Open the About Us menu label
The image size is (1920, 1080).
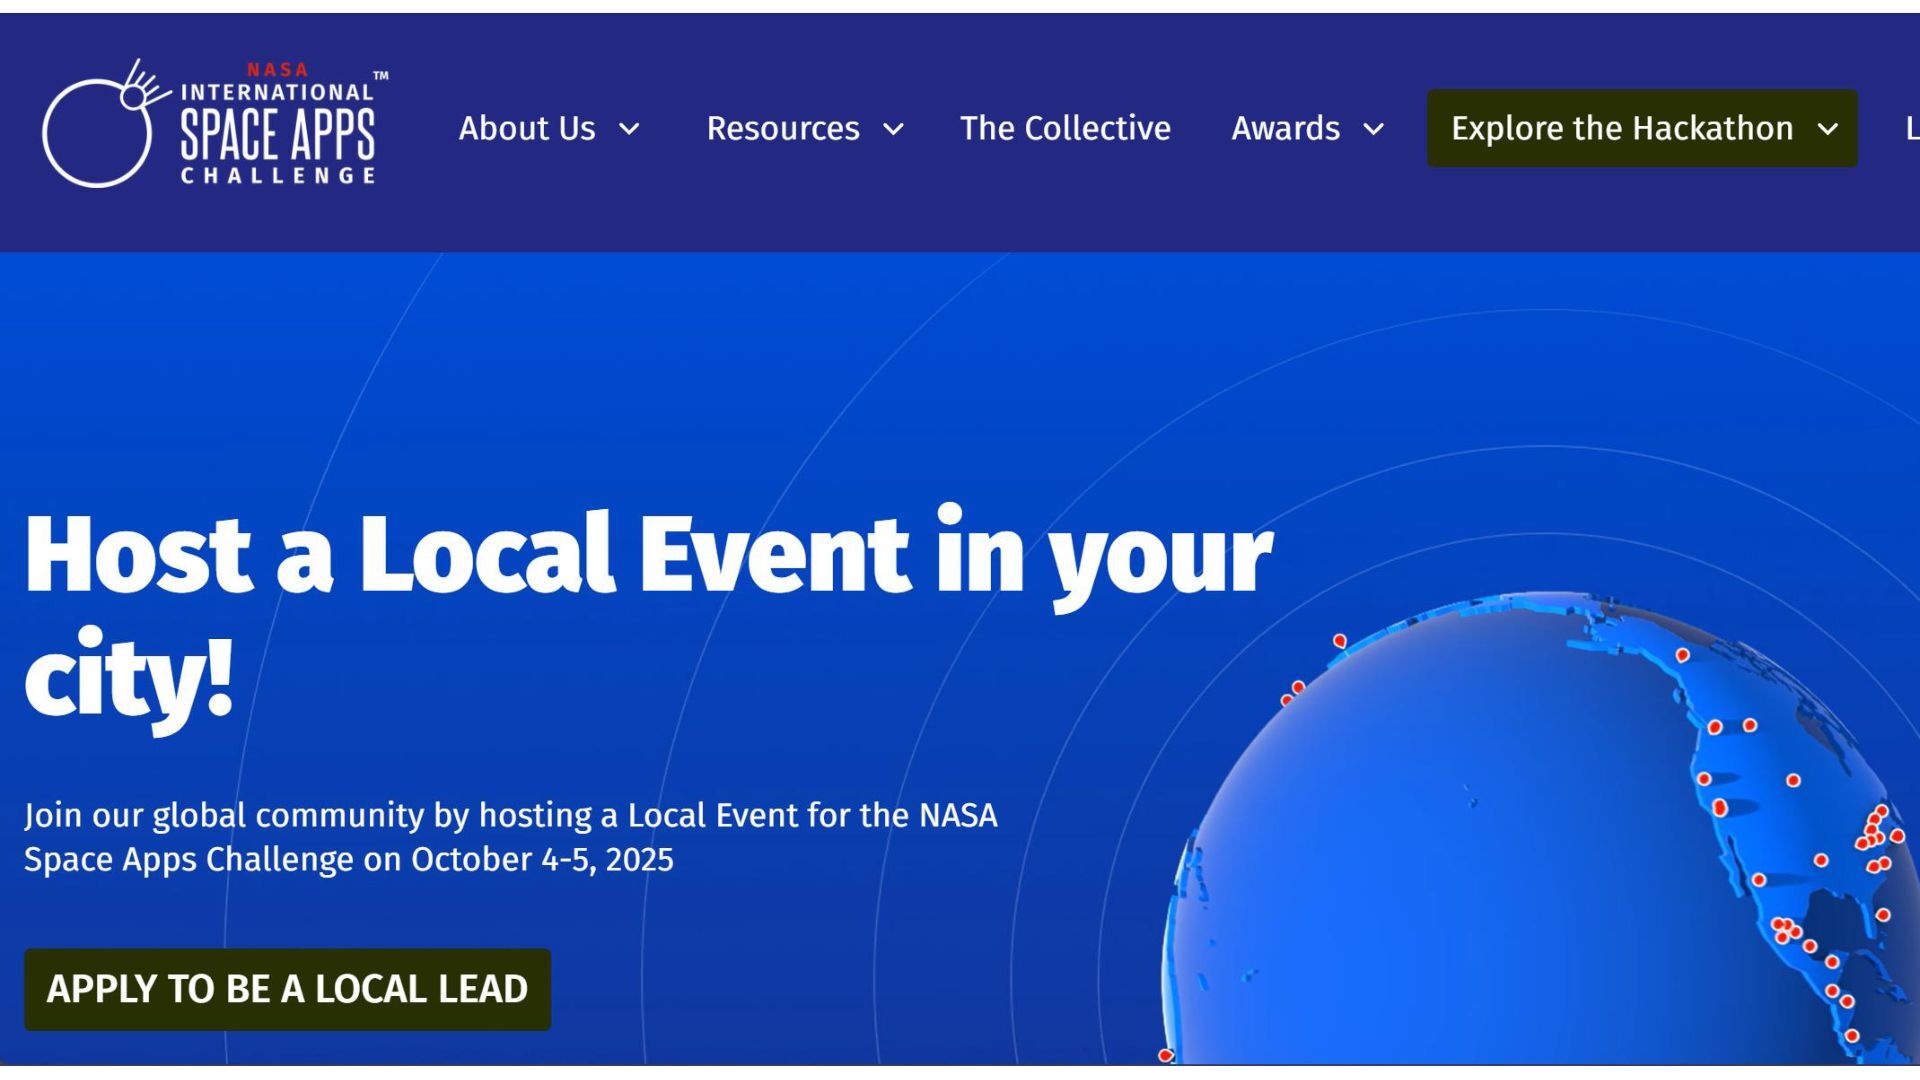(527, 129)
